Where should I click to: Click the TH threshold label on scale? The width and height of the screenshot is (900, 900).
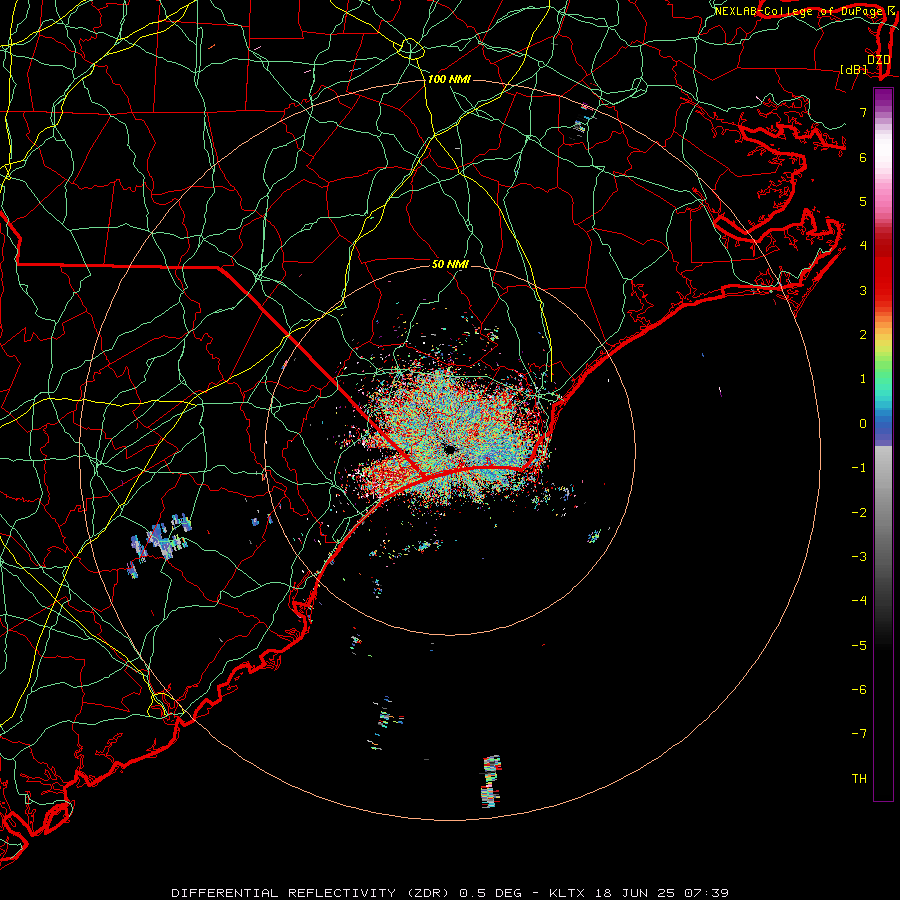click(x=859, y=779)
